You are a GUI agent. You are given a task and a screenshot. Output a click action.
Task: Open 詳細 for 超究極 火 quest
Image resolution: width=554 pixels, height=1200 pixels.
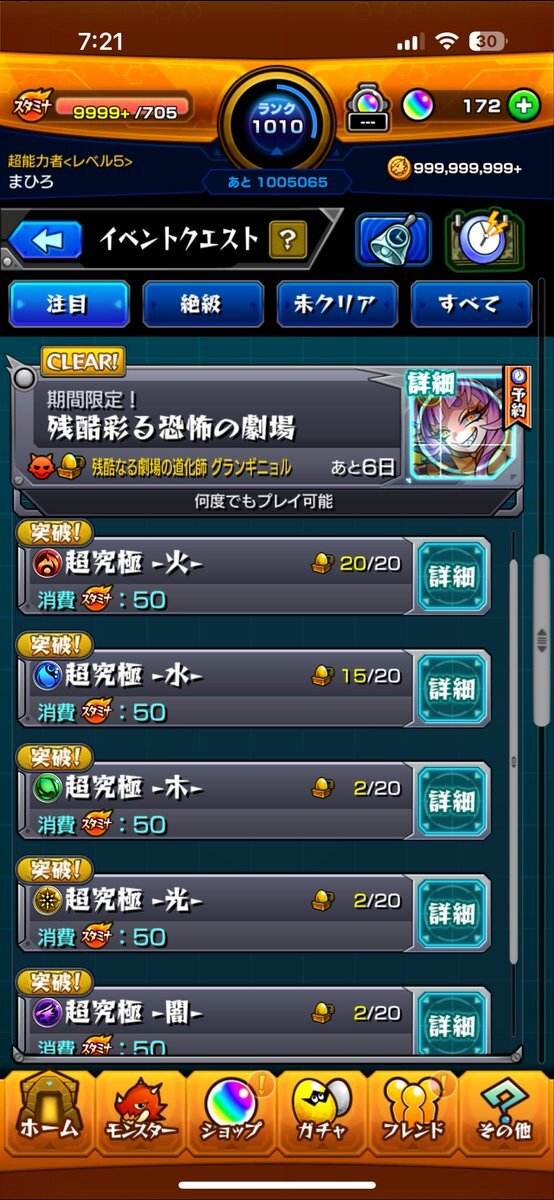point(452,576)
